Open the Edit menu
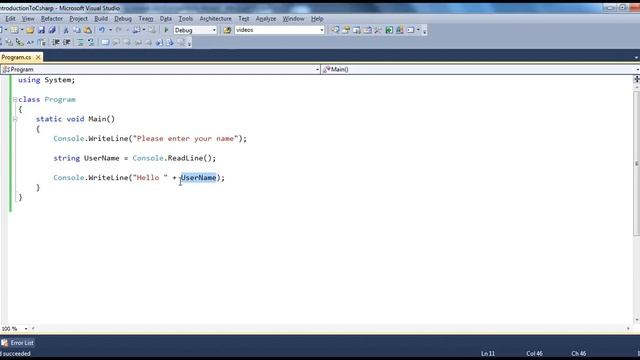The width and height of the screenshot is (640, 360). 10,19
